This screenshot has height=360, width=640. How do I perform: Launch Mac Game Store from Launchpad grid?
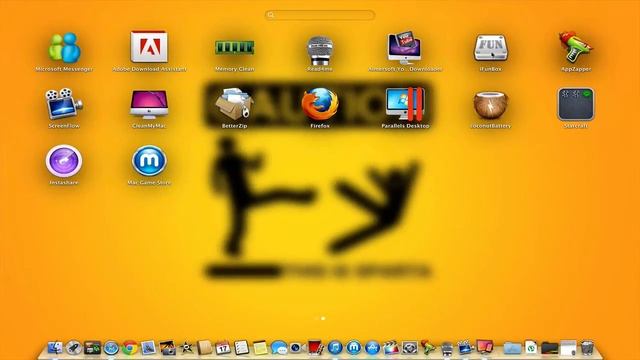coord(149,161)
